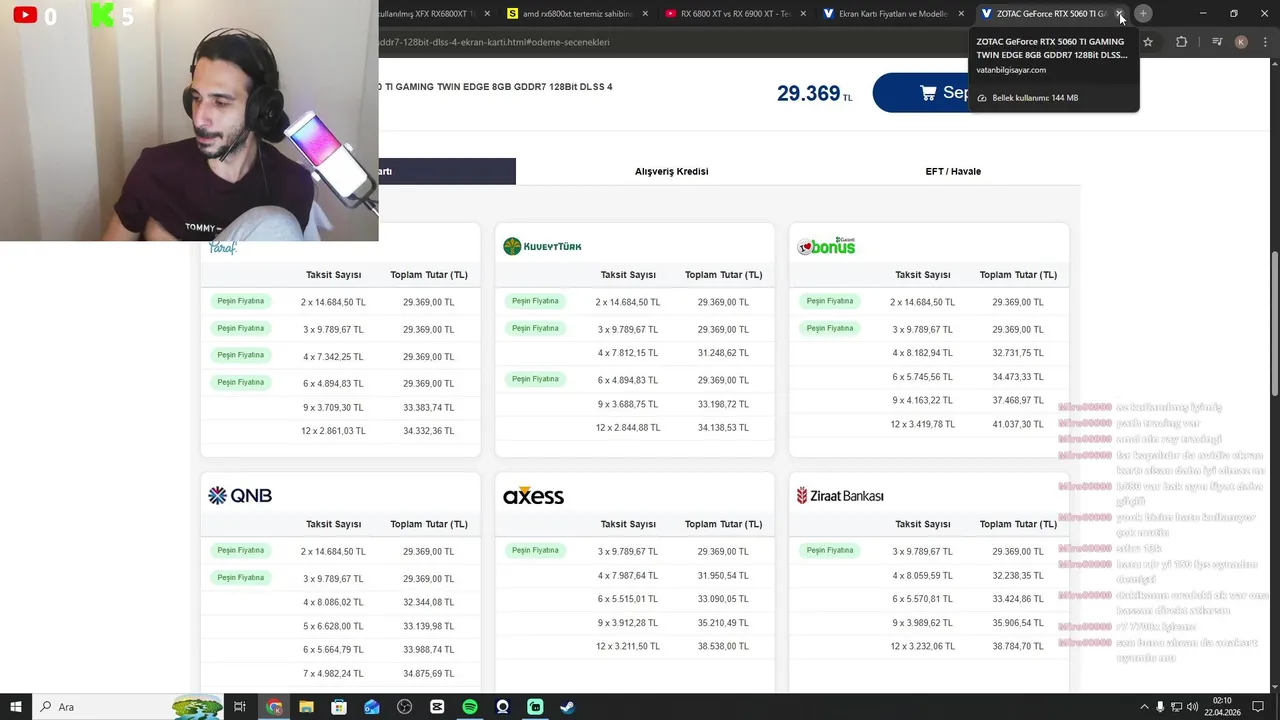Show hidden system tray icons

click(1144, 707)
